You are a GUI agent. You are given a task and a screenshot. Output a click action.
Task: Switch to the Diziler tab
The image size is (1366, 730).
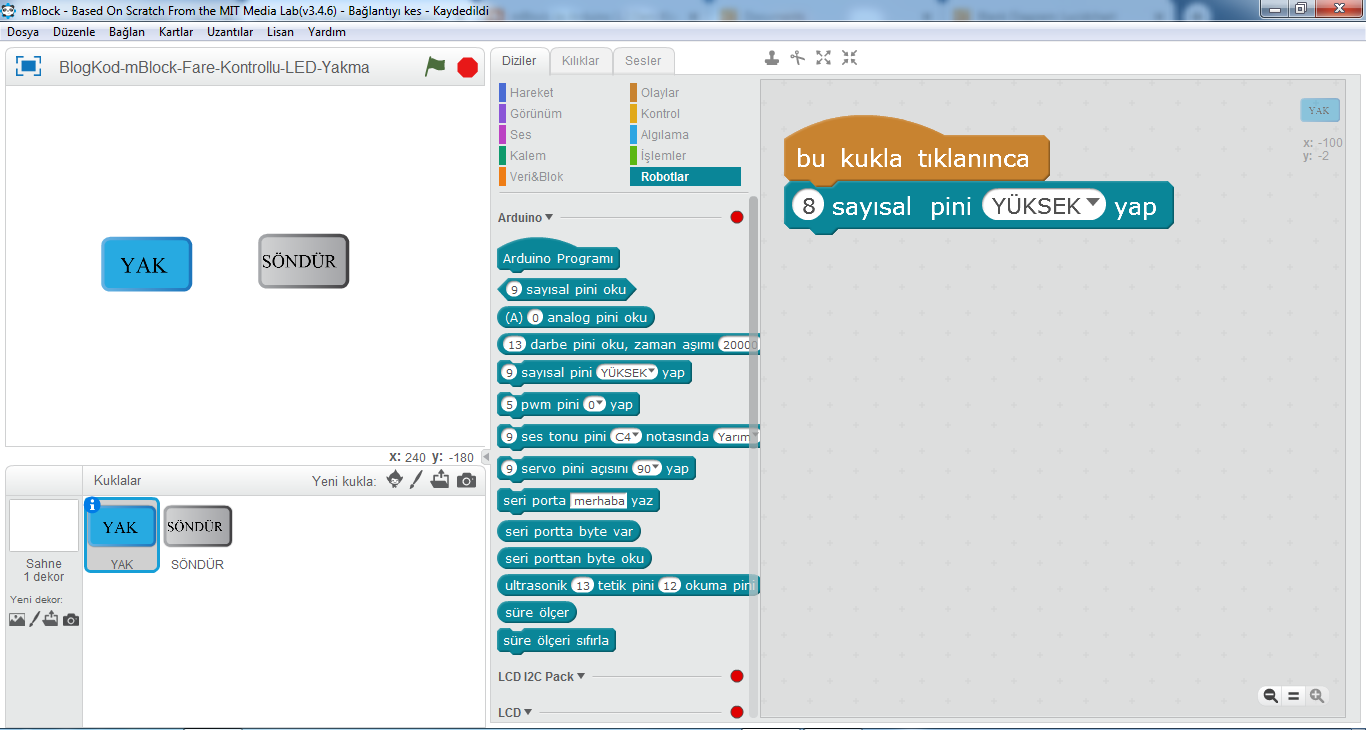point(519,61)
